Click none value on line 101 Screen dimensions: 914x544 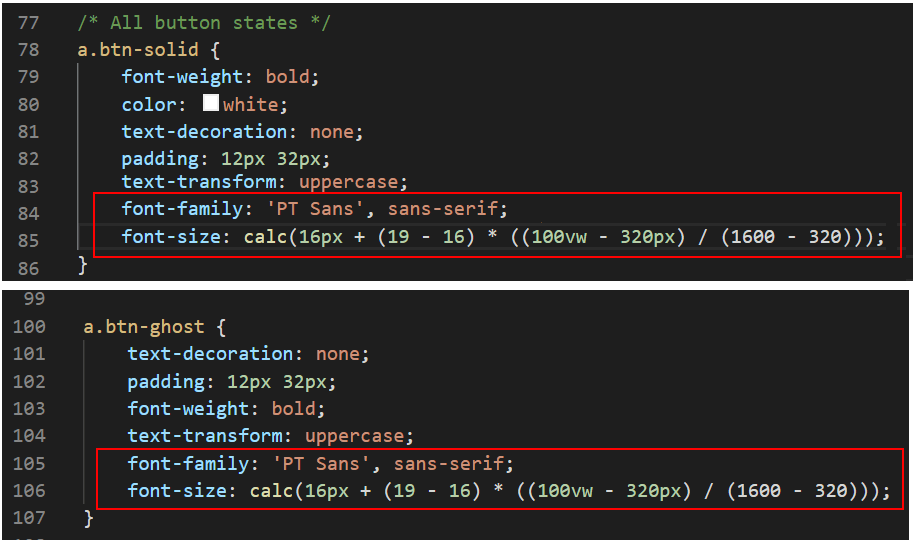click(338, 354)
